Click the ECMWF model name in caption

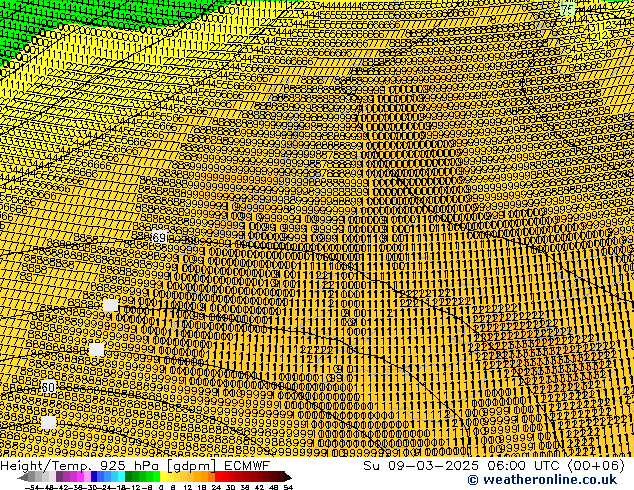[246, 465]
